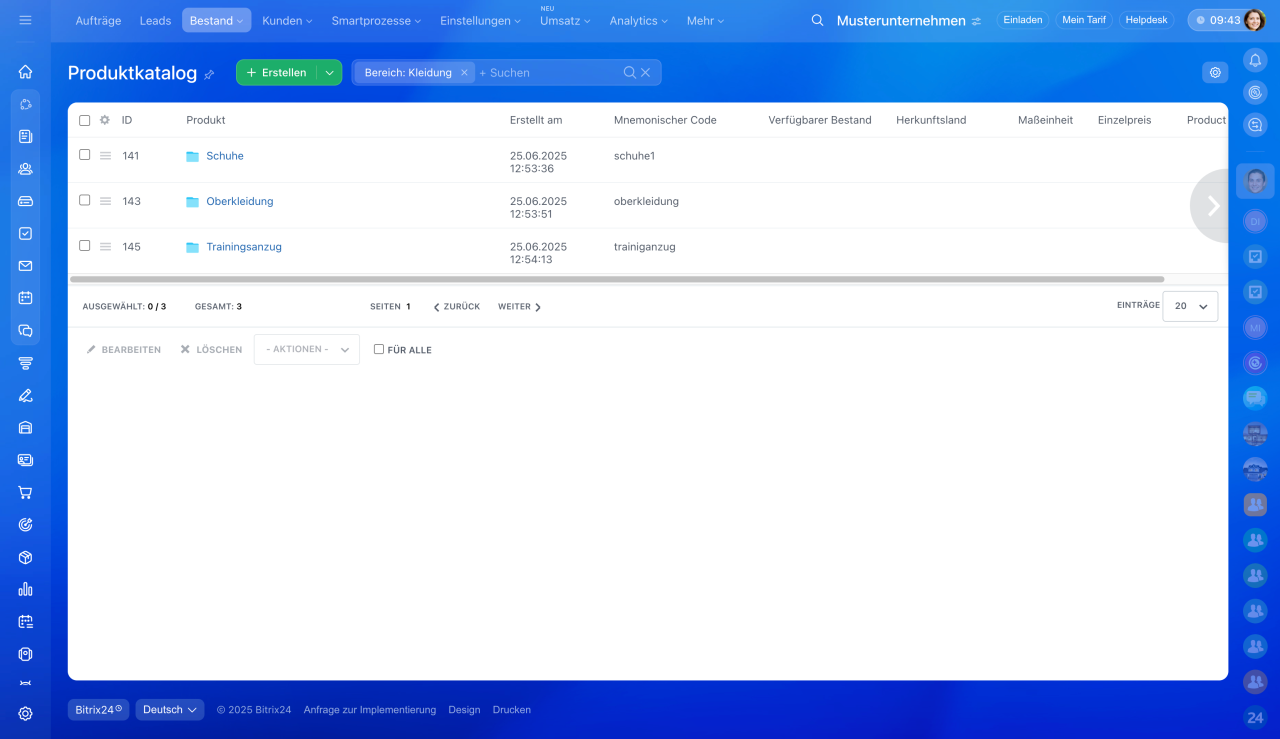Expand the Erstellen button dropdown arrow
Screen dimensions: 1280x739
[x=329, y=72]
